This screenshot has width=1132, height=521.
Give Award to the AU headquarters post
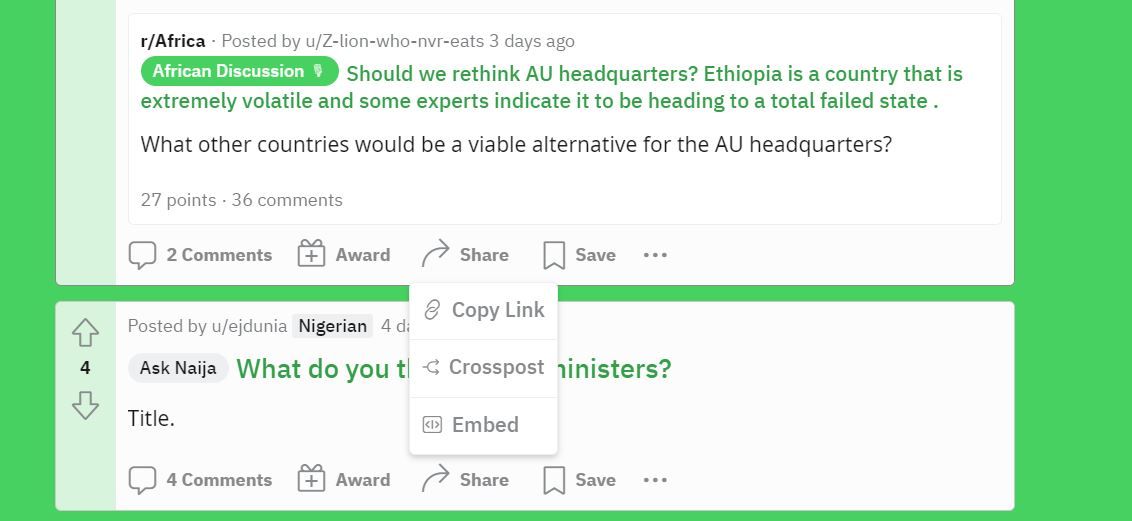pos(344,255)
